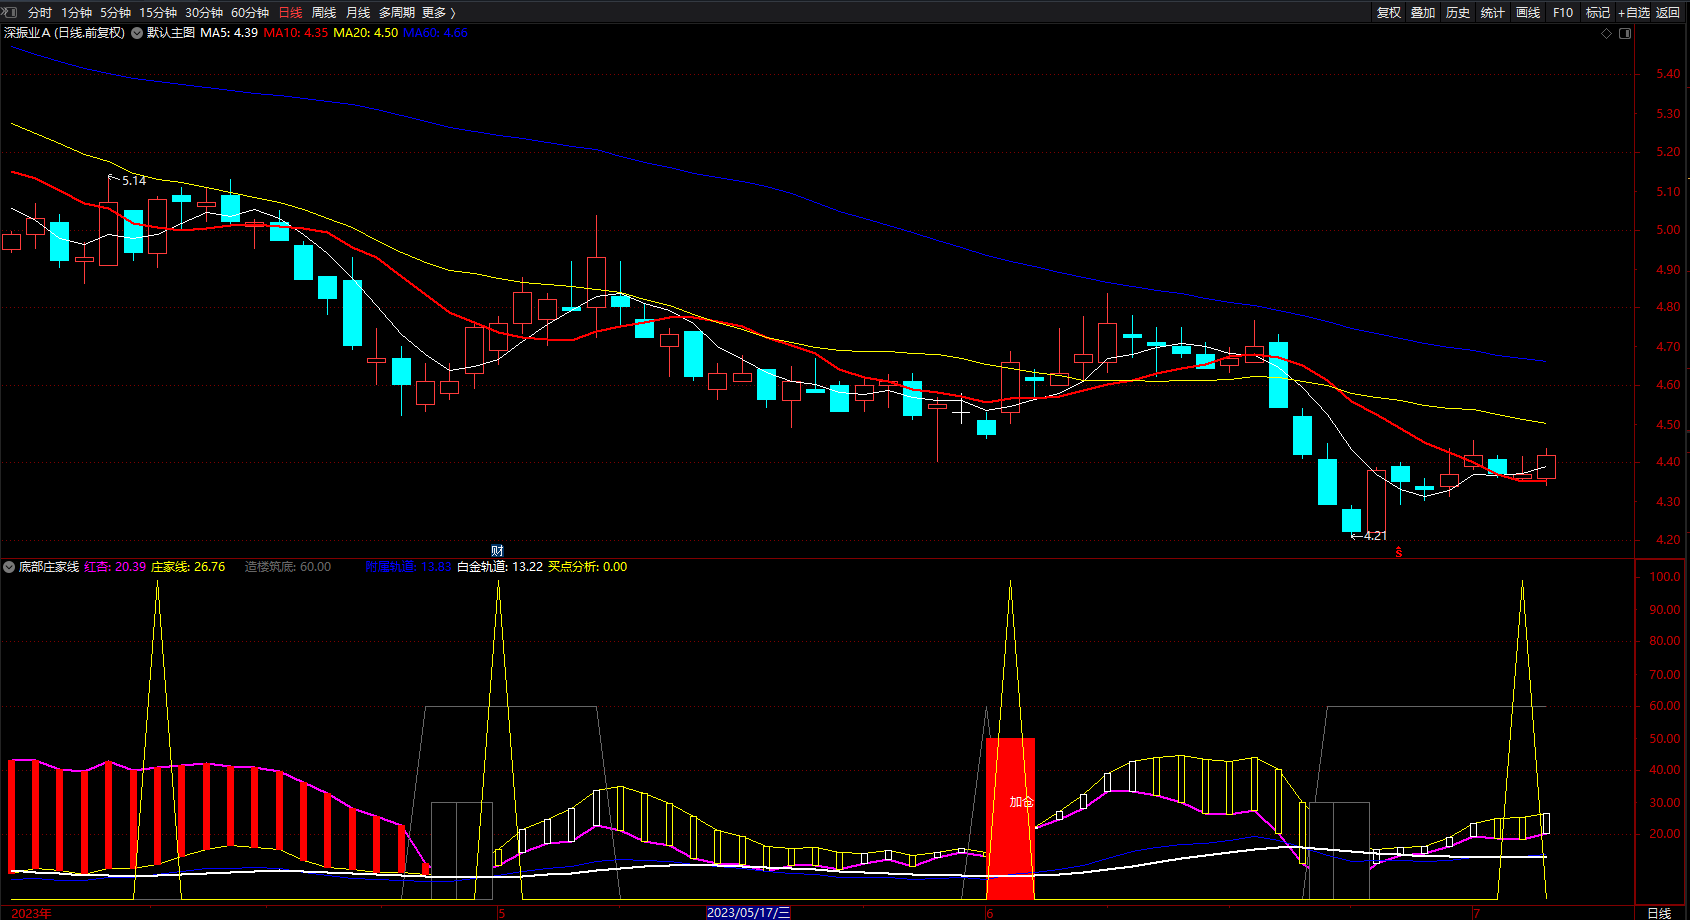Image resolution: width=1690 pixels, height=920 pixels.
Task: Add stock via +自选 button
Action: [x=1634, y=13]
